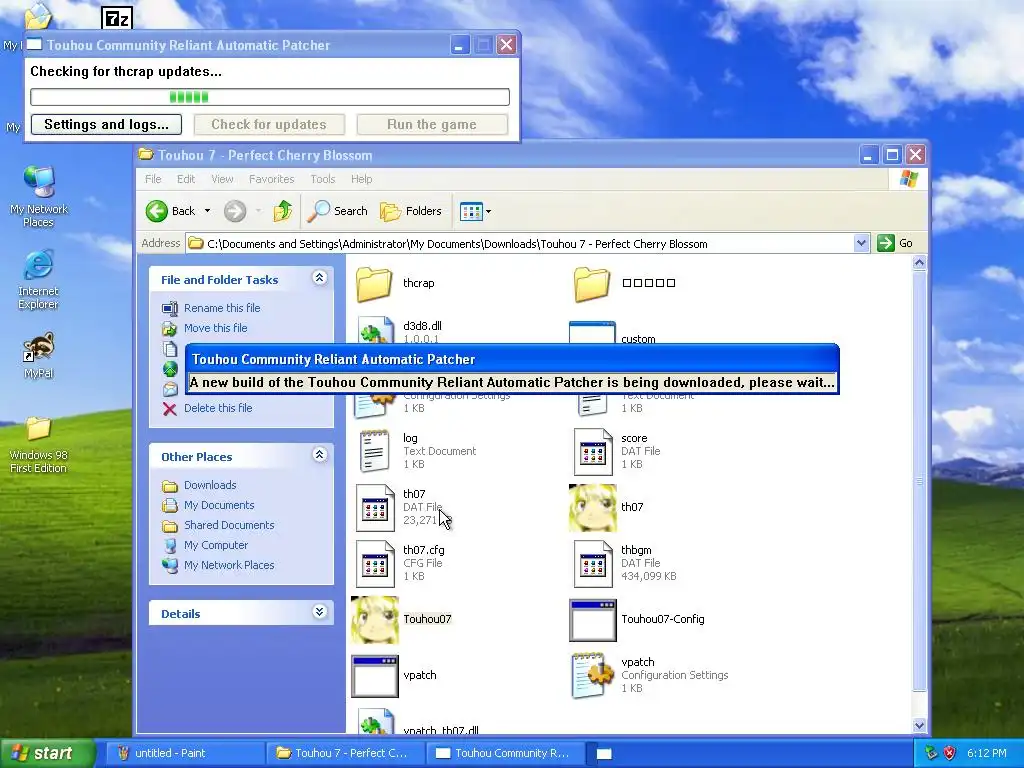Click the file list scroll down arrow
This screenshot has height=768, width=1024.
[x=920, y=725]
